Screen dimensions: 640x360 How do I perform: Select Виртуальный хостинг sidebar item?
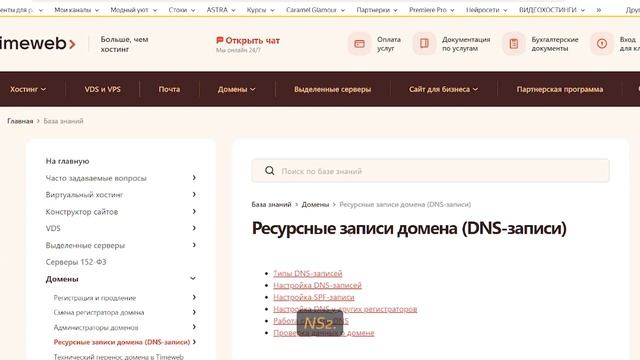pyautogui.click(x=84, y=195)
